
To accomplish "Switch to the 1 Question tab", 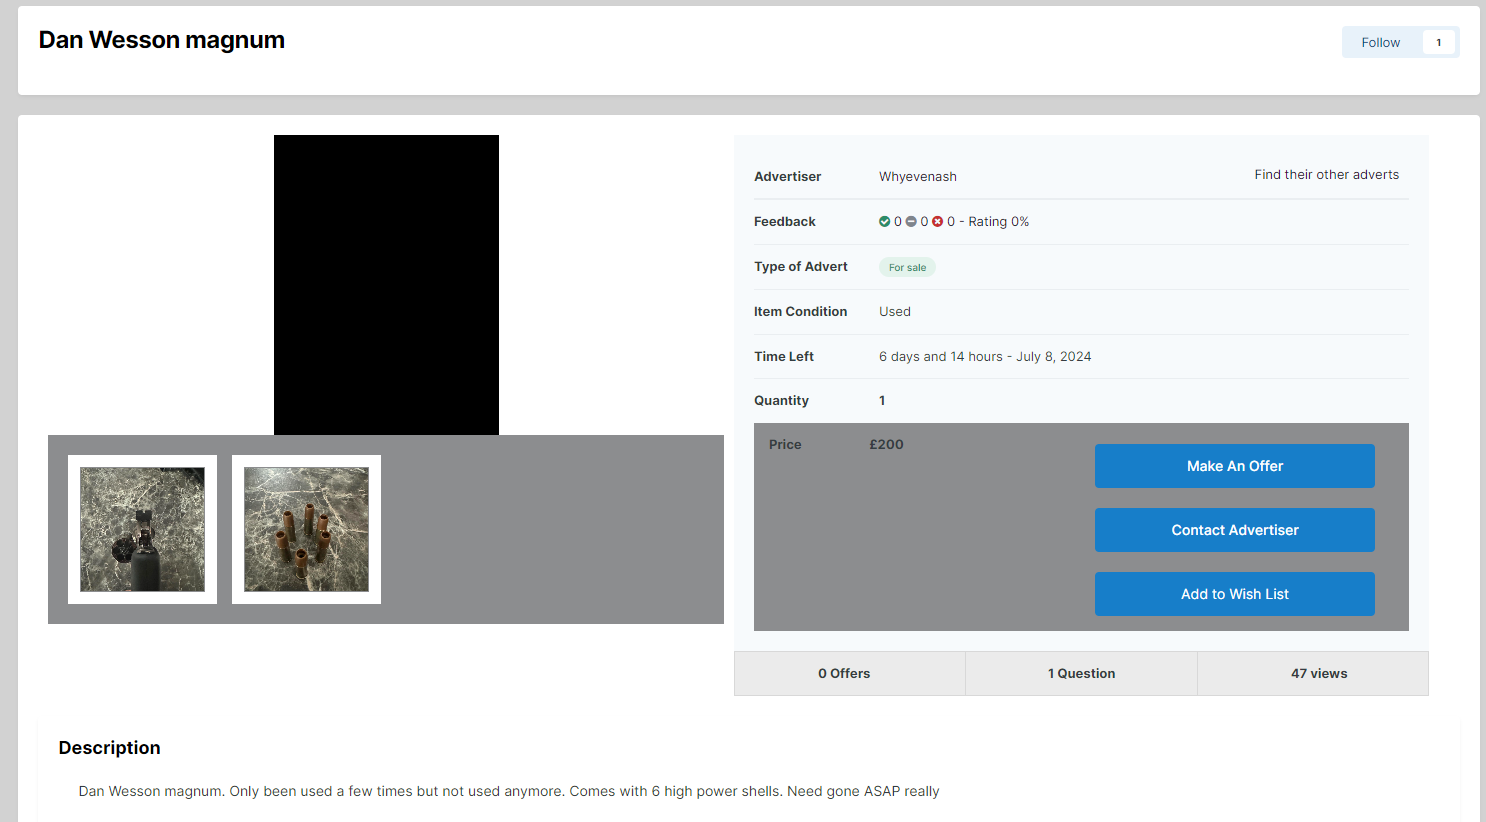I will [x=1081, y=674].
